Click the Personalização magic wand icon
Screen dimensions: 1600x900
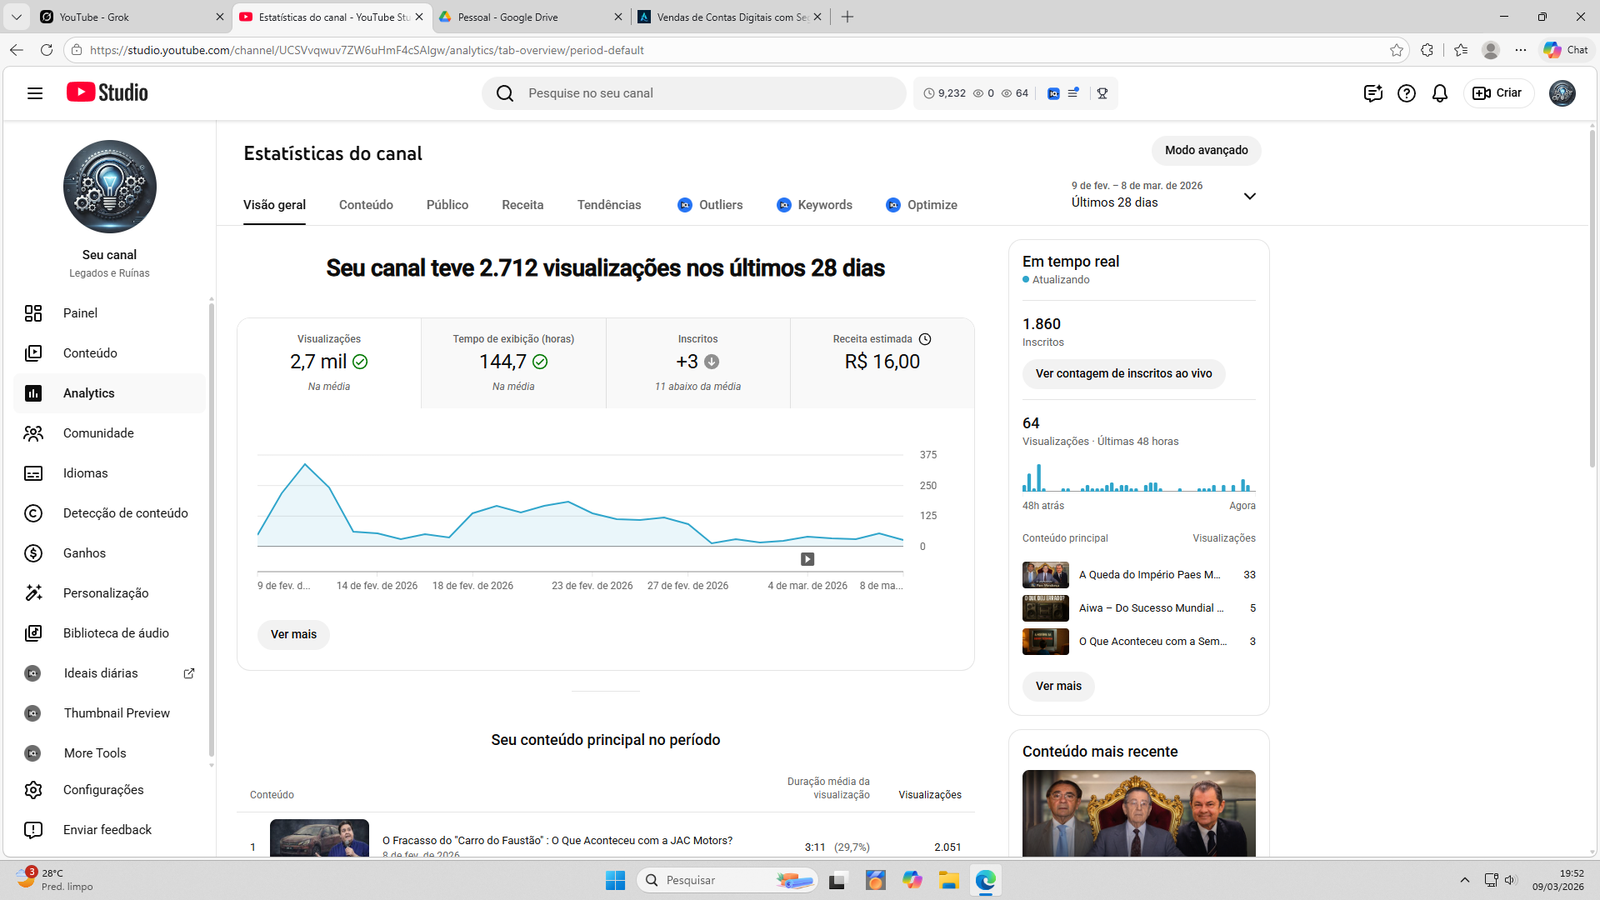tap(33, 593)
